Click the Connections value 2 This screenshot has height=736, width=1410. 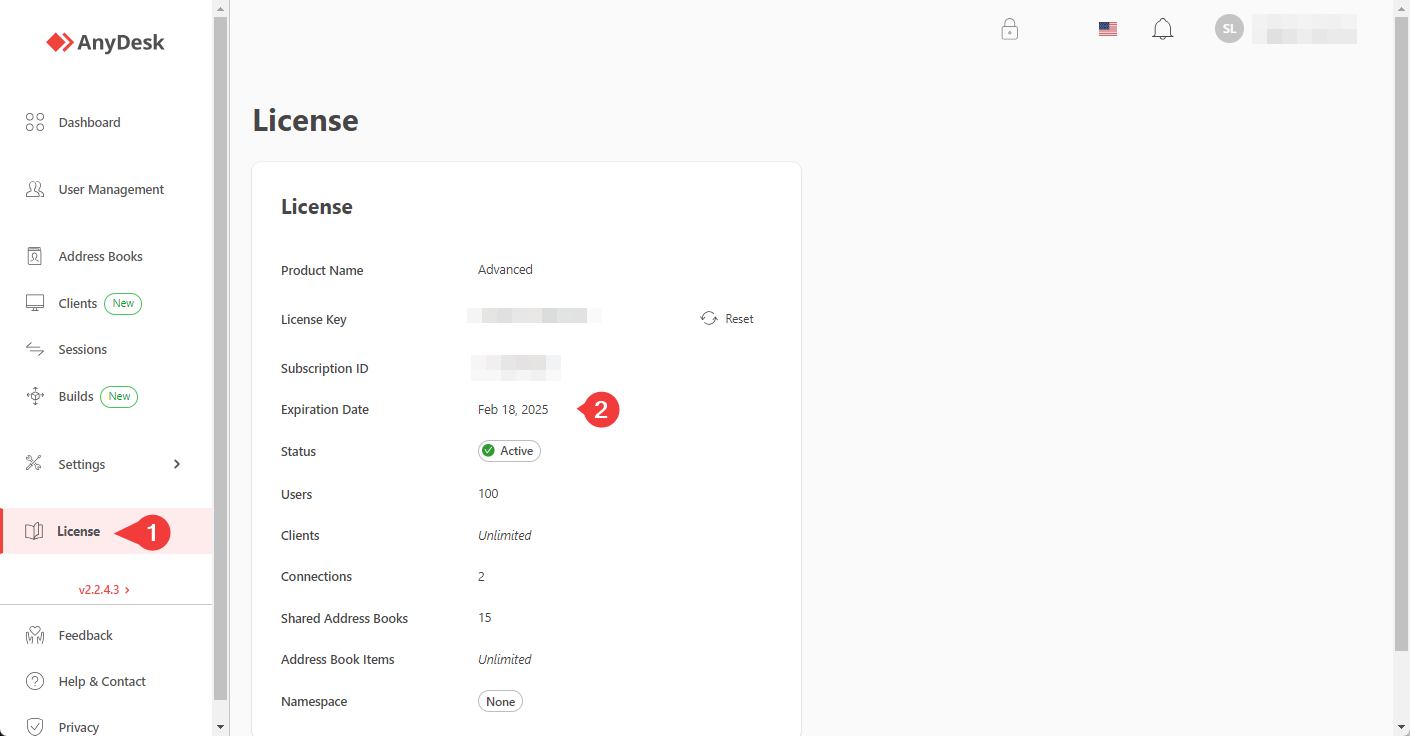[481, 576]
